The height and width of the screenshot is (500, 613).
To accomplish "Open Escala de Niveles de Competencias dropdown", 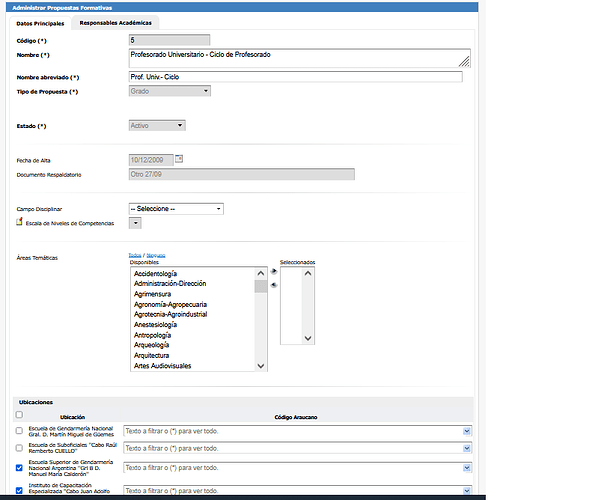I will [135, 223].
